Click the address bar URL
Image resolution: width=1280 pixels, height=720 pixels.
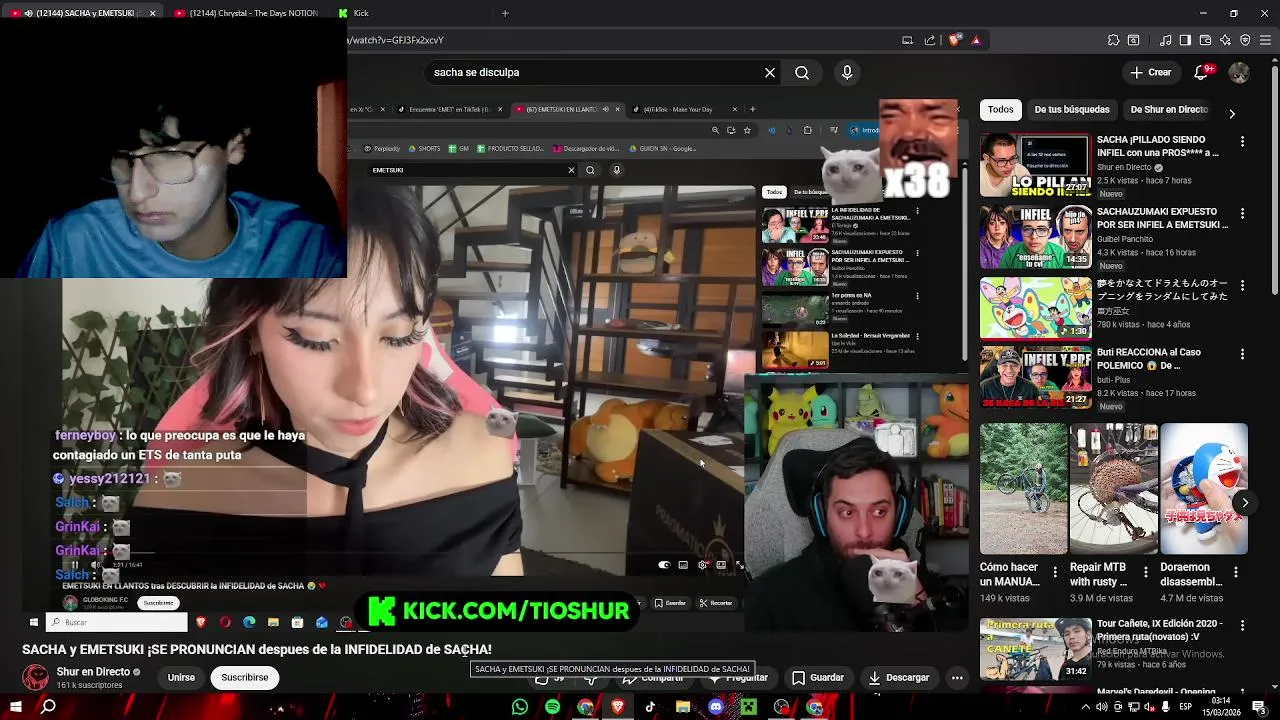click(396, 40)
